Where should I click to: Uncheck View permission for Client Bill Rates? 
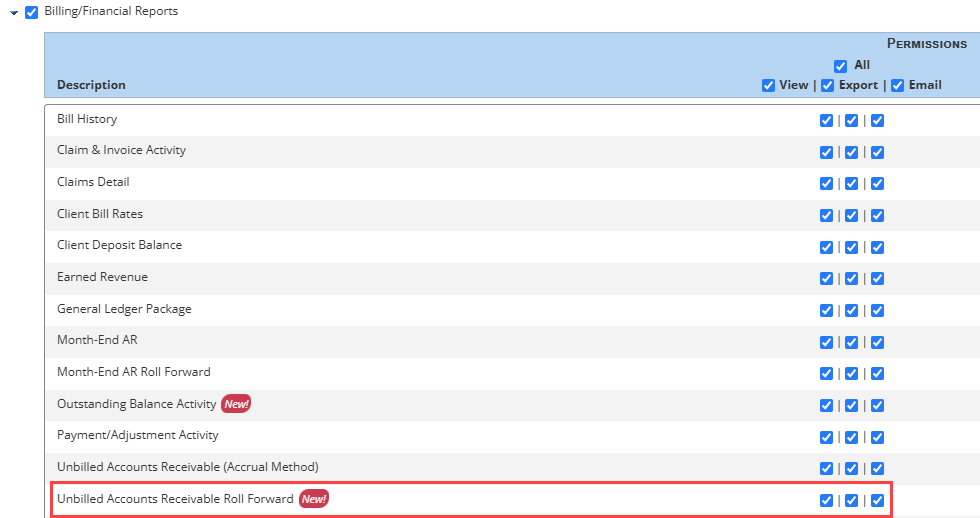(826, 216)
